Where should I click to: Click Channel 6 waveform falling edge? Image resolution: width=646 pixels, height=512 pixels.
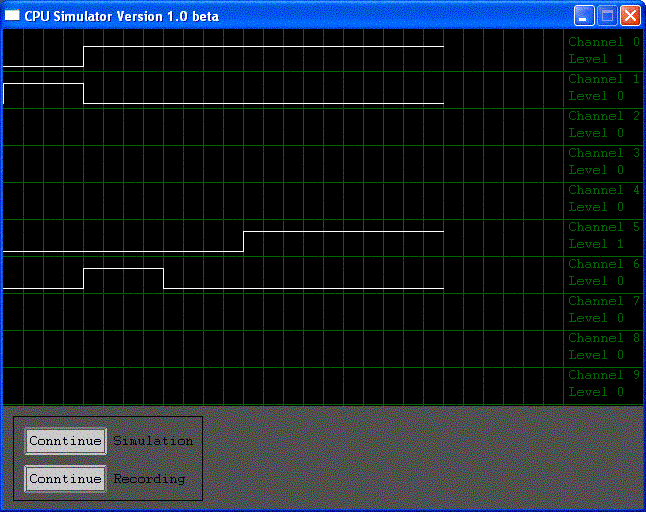pos(164,278)
